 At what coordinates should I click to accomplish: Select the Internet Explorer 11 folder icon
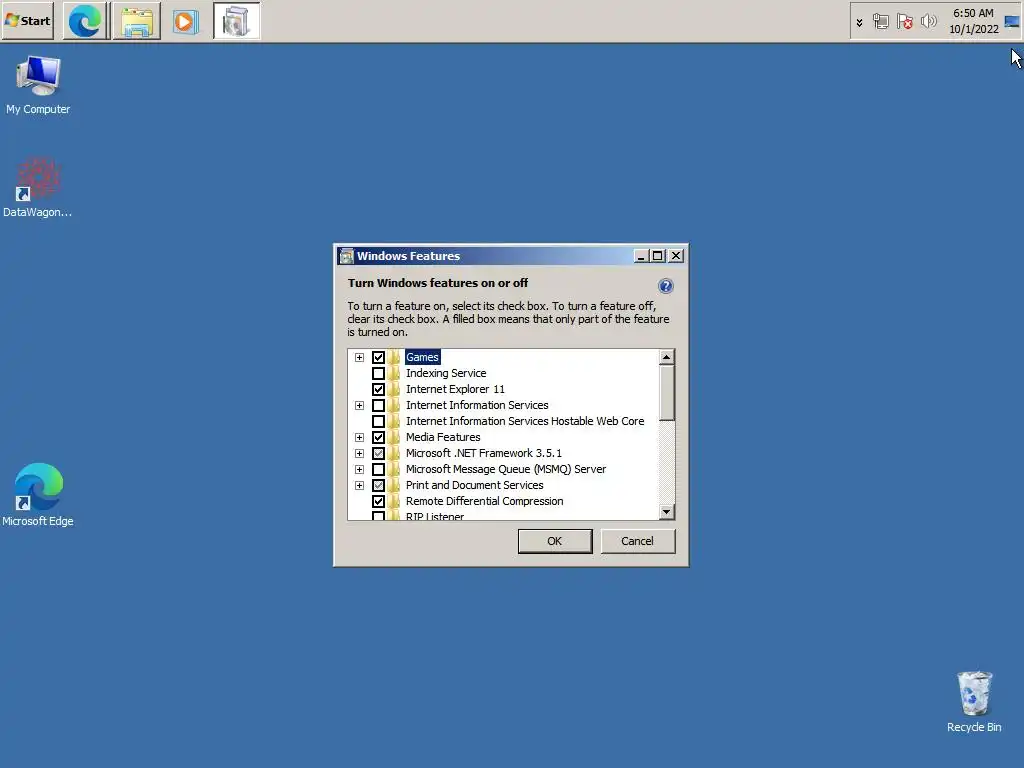tap(394, 389)
